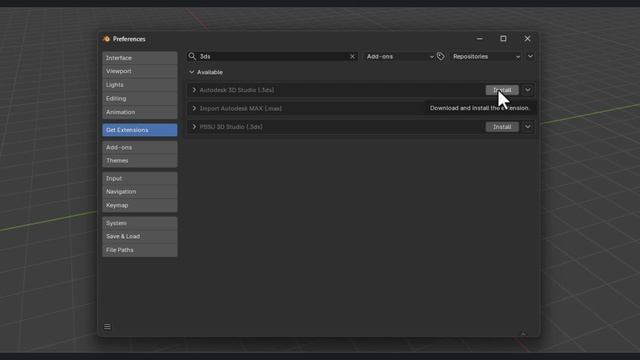Expand the Import Autodesk MAX (.max) entry
Screen dimensions: 640x360
click(194, 108)
